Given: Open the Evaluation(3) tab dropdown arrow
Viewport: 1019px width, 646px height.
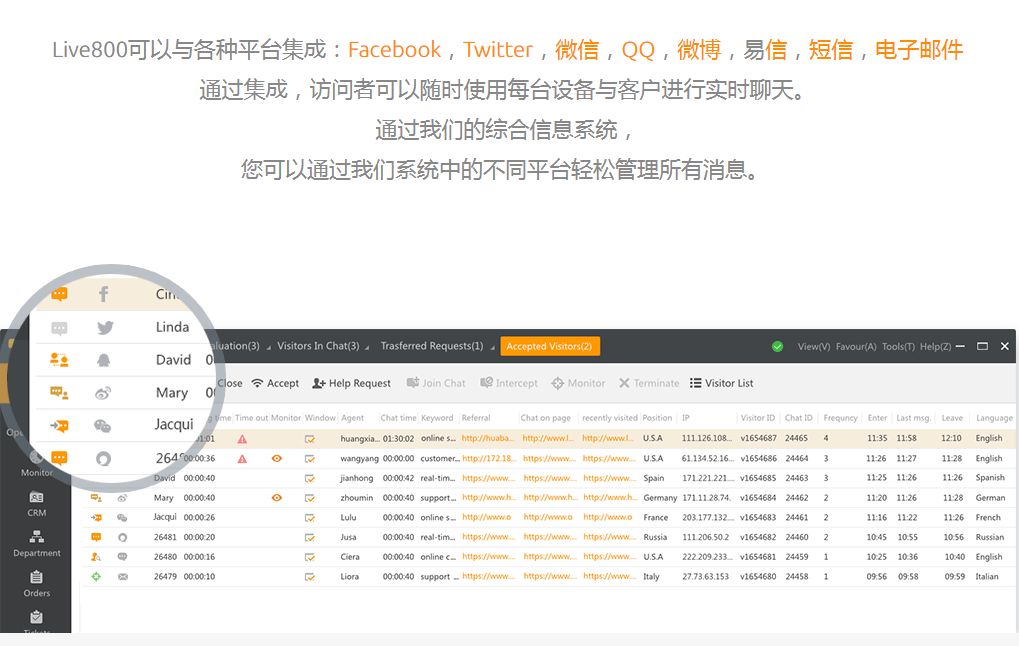Looking at the screenshot, I should (267, 346).
